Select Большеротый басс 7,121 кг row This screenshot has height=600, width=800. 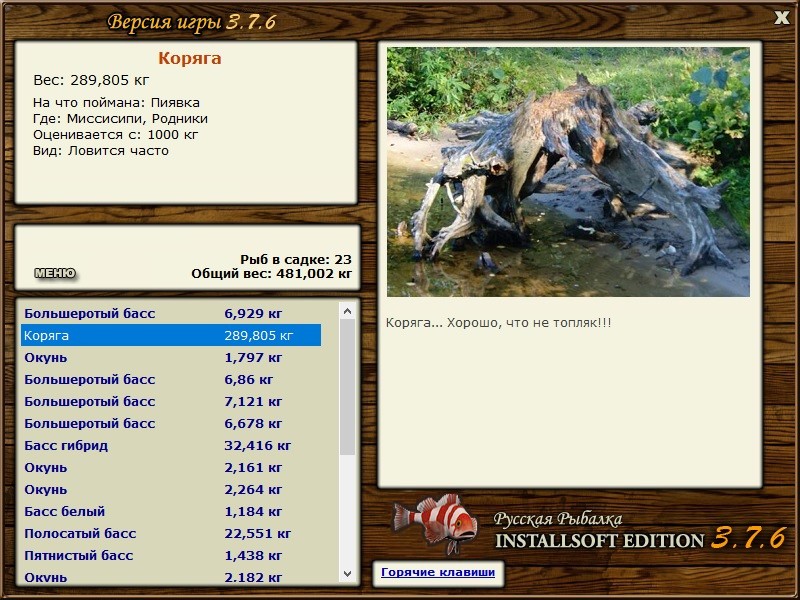click(171, 401)
